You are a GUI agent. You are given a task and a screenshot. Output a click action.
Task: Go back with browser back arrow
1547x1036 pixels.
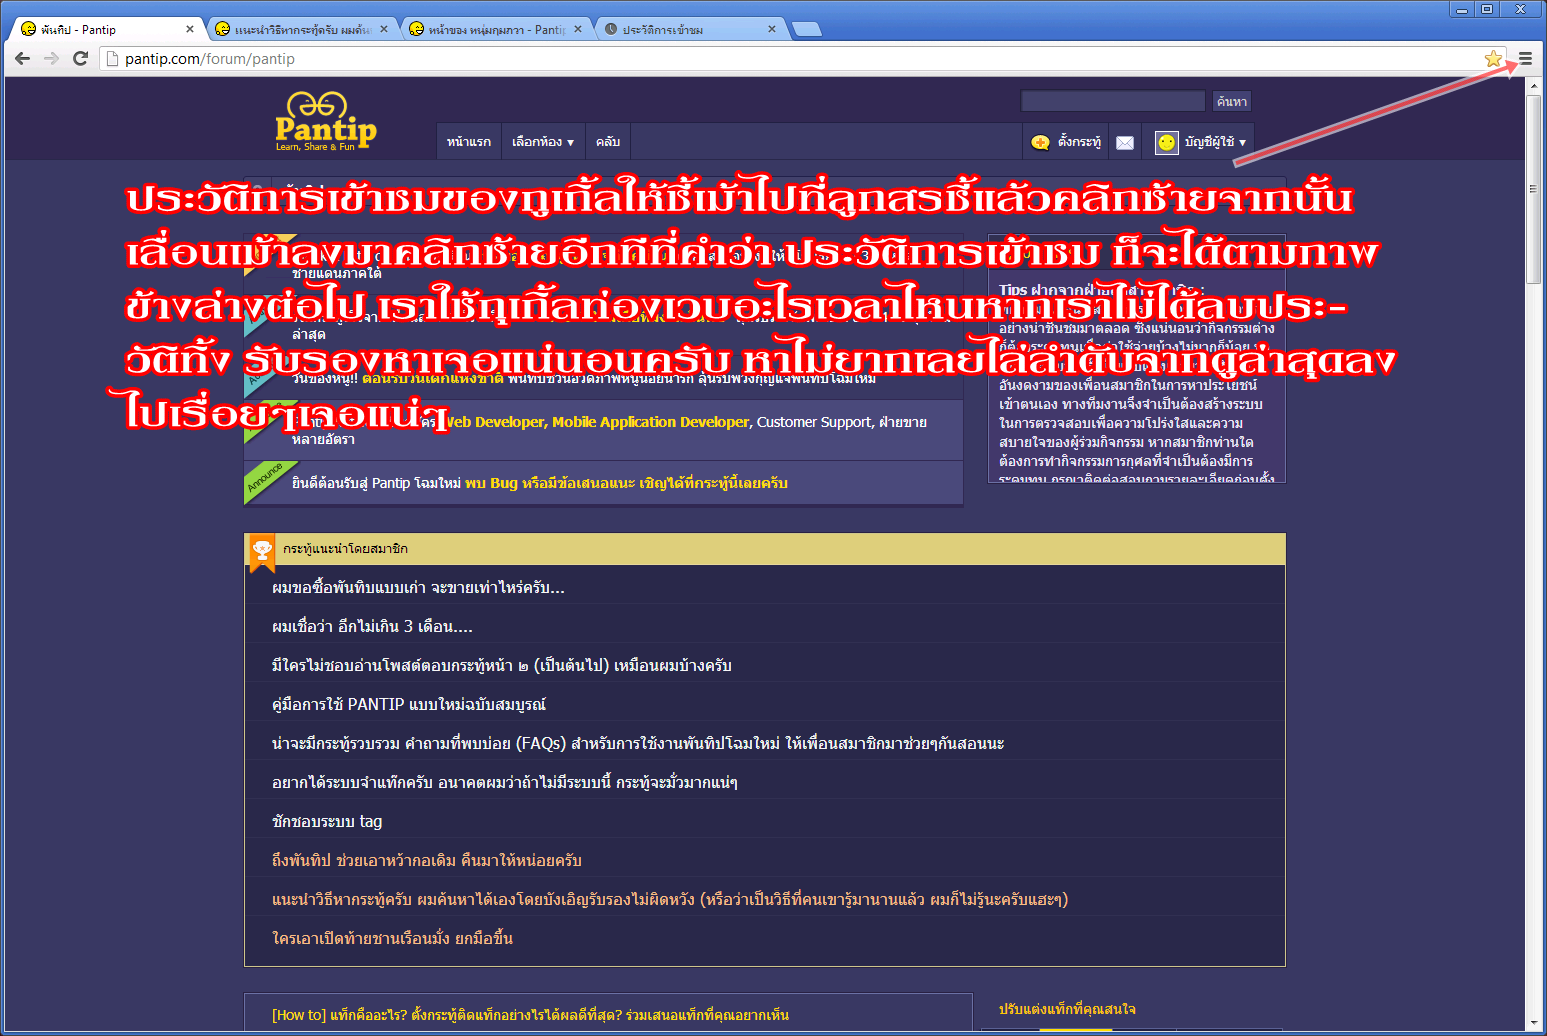pyautogui.click(x=23, y=59)
